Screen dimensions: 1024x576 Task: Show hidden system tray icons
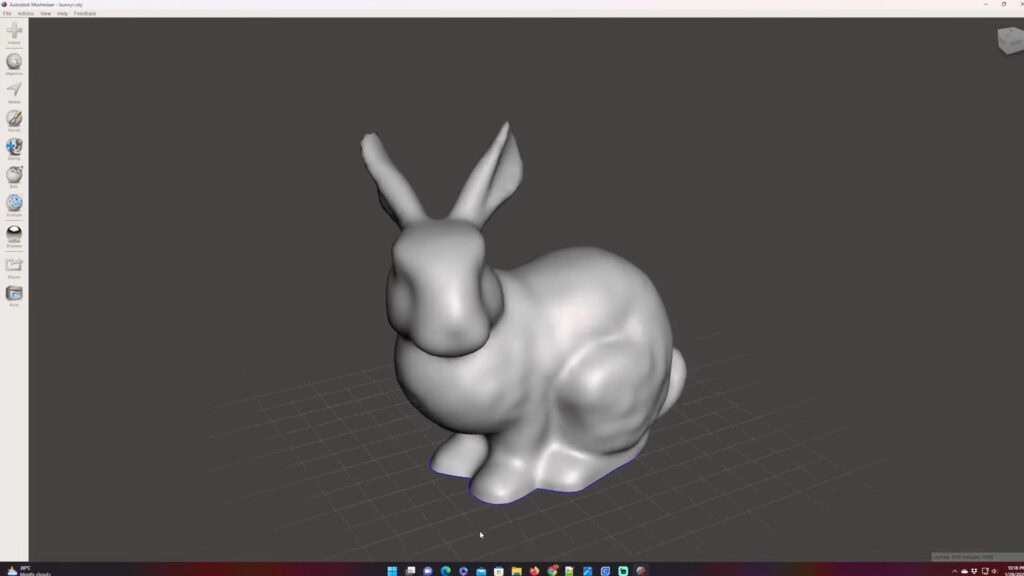(954, 571)
